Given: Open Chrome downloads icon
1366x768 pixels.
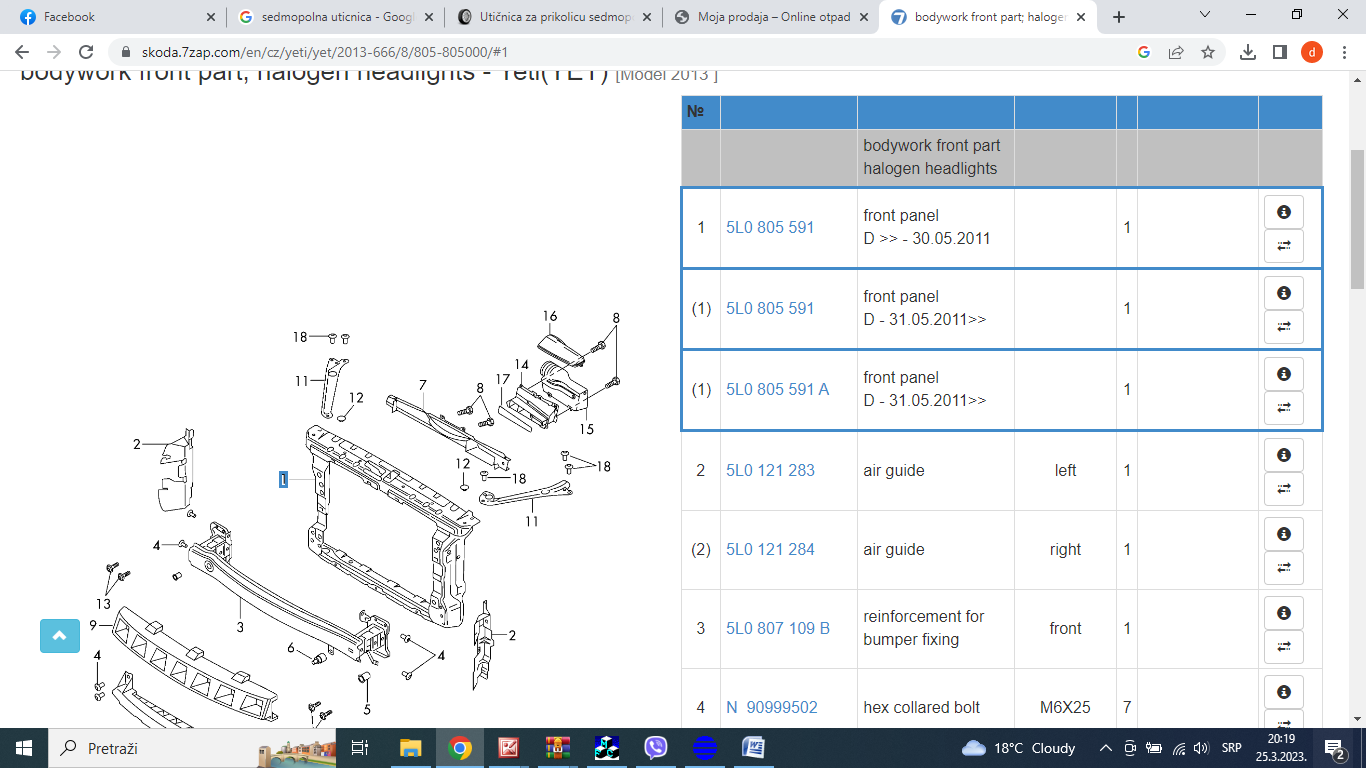Looking at the screenshot, I should (1247, 52).
